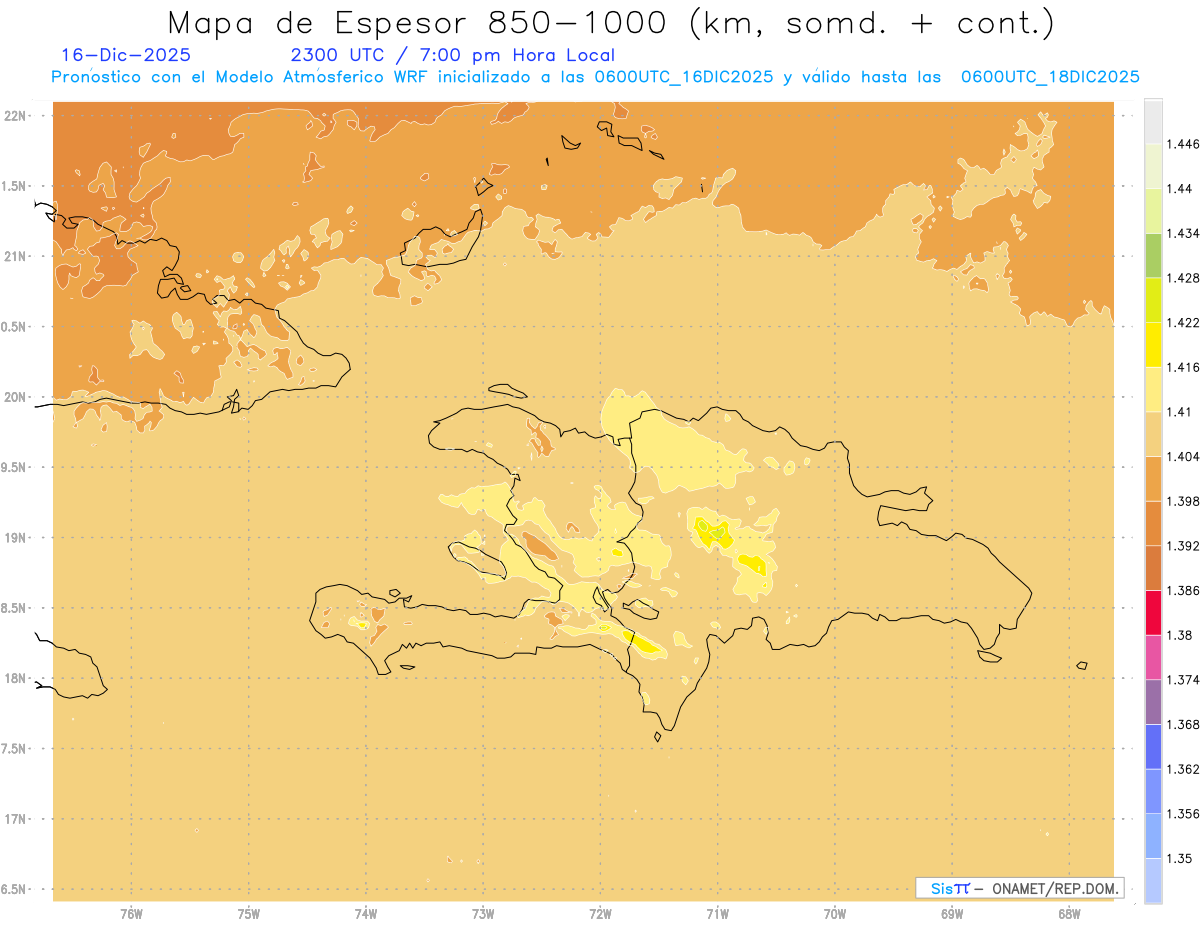
Task: Click the '8.5N' latitude label
Action: pos(14,608)
